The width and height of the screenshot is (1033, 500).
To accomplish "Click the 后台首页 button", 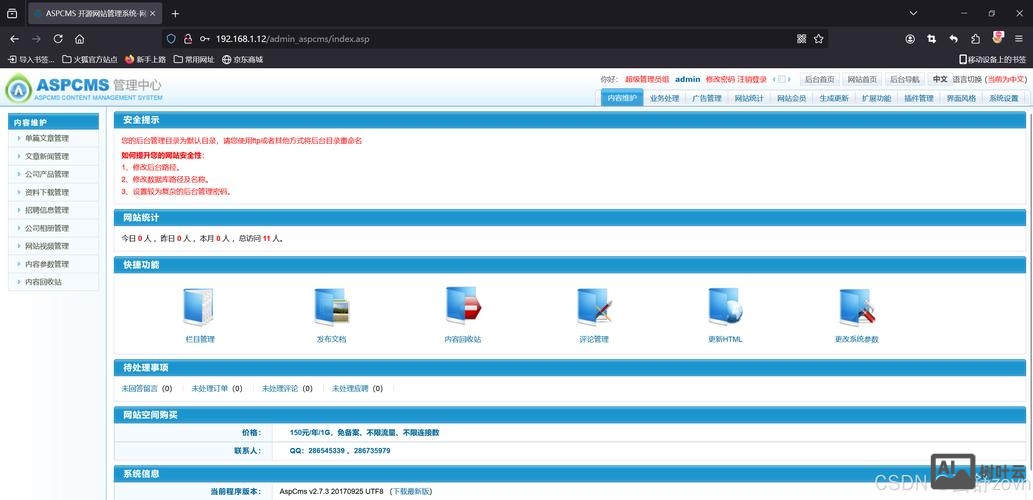I will [x=820, y=79].
